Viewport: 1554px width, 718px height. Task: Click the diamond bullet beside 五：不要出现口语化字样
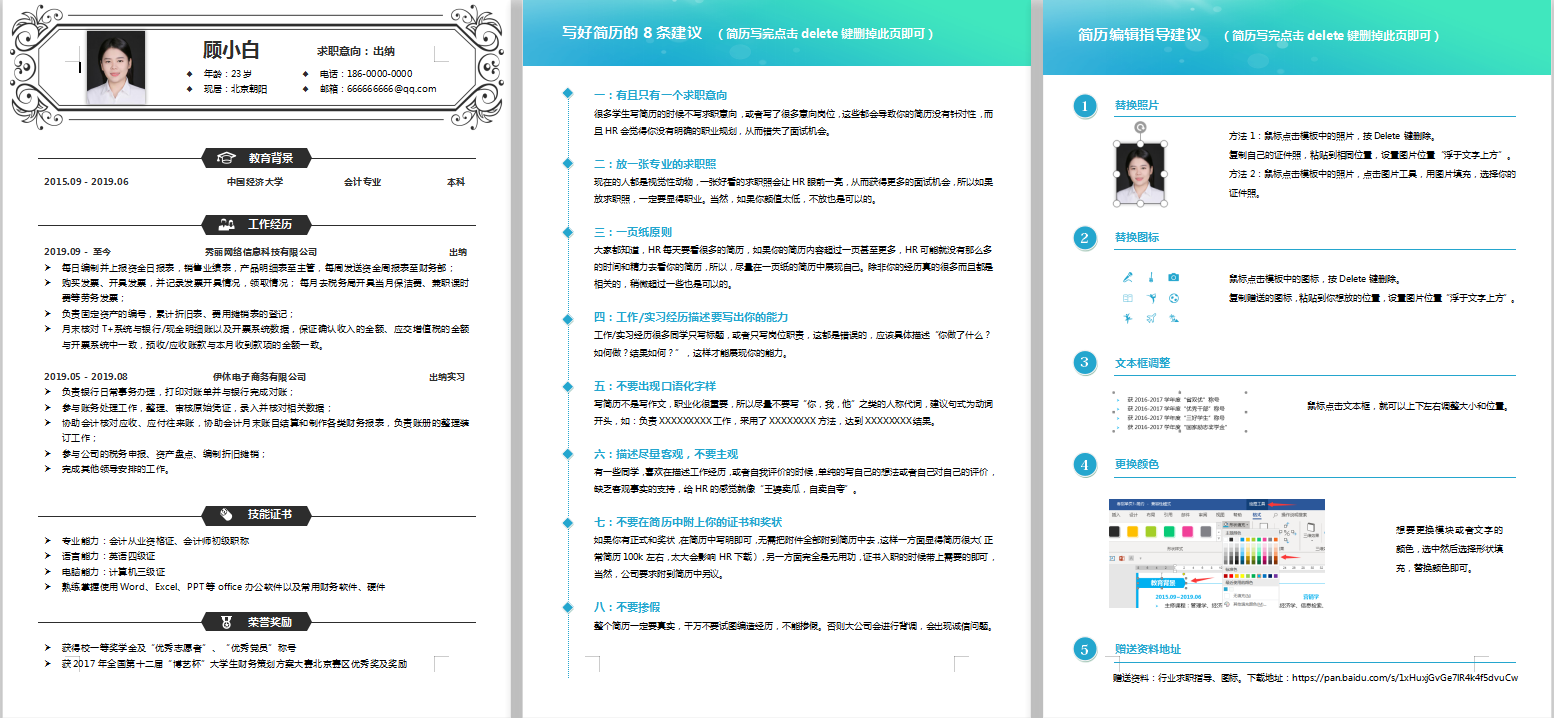568,385
